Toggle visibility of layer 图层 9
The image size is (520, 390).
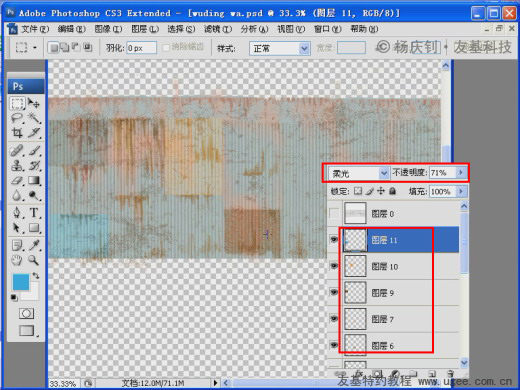click(x=334, y=292)
